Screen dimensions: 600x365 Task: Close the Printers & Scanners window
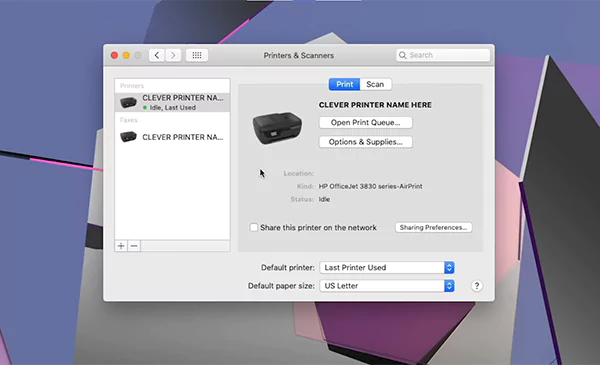(x=114, y=55)
